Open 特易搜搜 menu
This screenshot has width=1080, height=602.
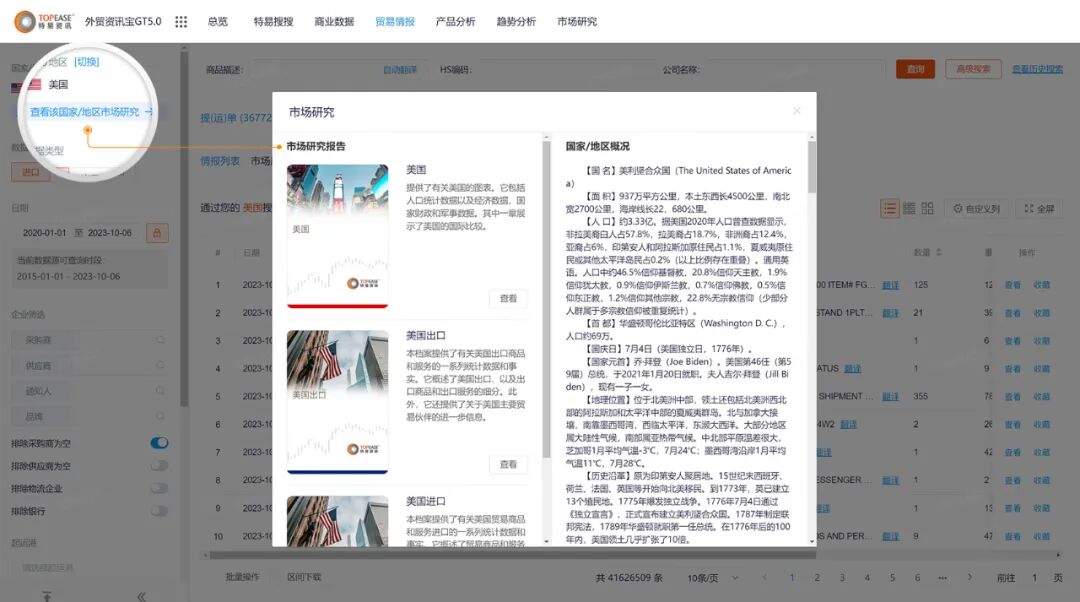[273, 21]
